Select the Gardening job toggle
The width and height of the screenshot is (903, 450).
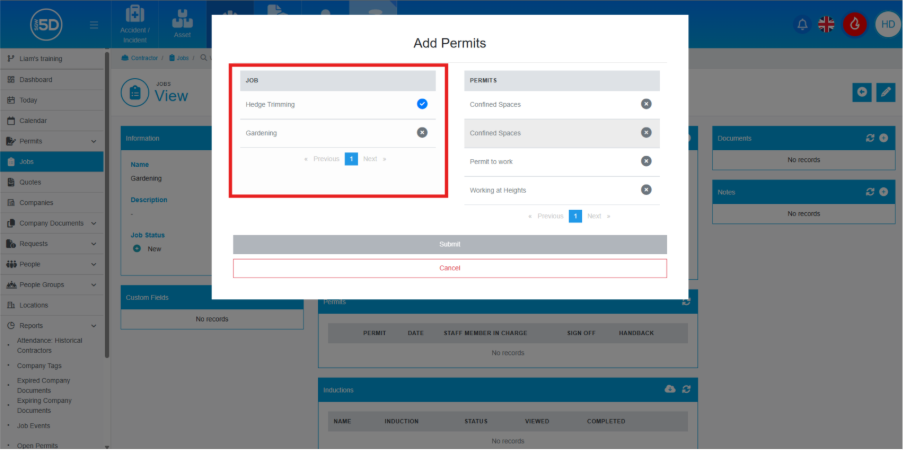[422, 132]
